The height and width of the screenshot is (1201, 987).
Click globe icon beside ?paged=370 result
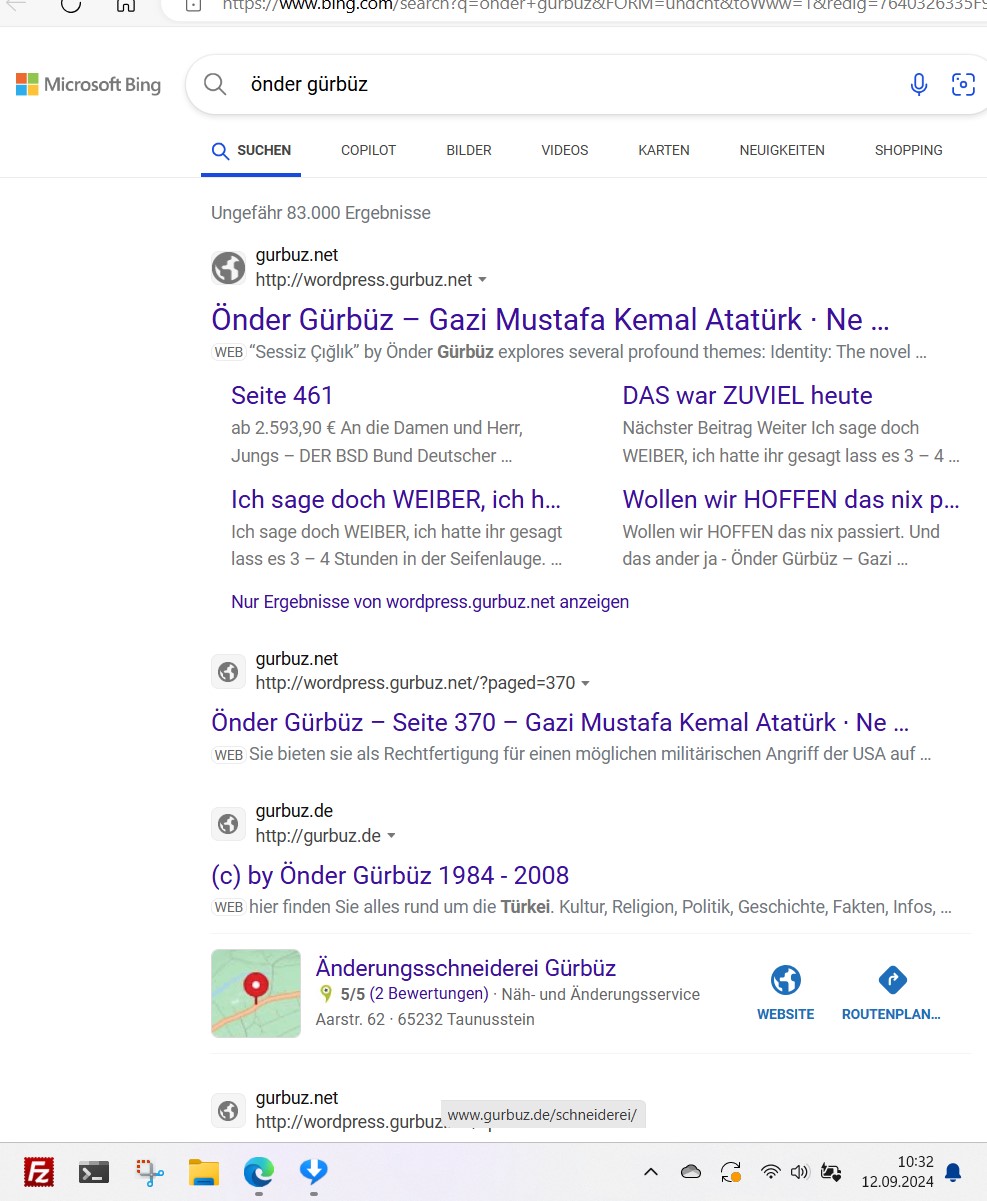(x=228, y=672)
